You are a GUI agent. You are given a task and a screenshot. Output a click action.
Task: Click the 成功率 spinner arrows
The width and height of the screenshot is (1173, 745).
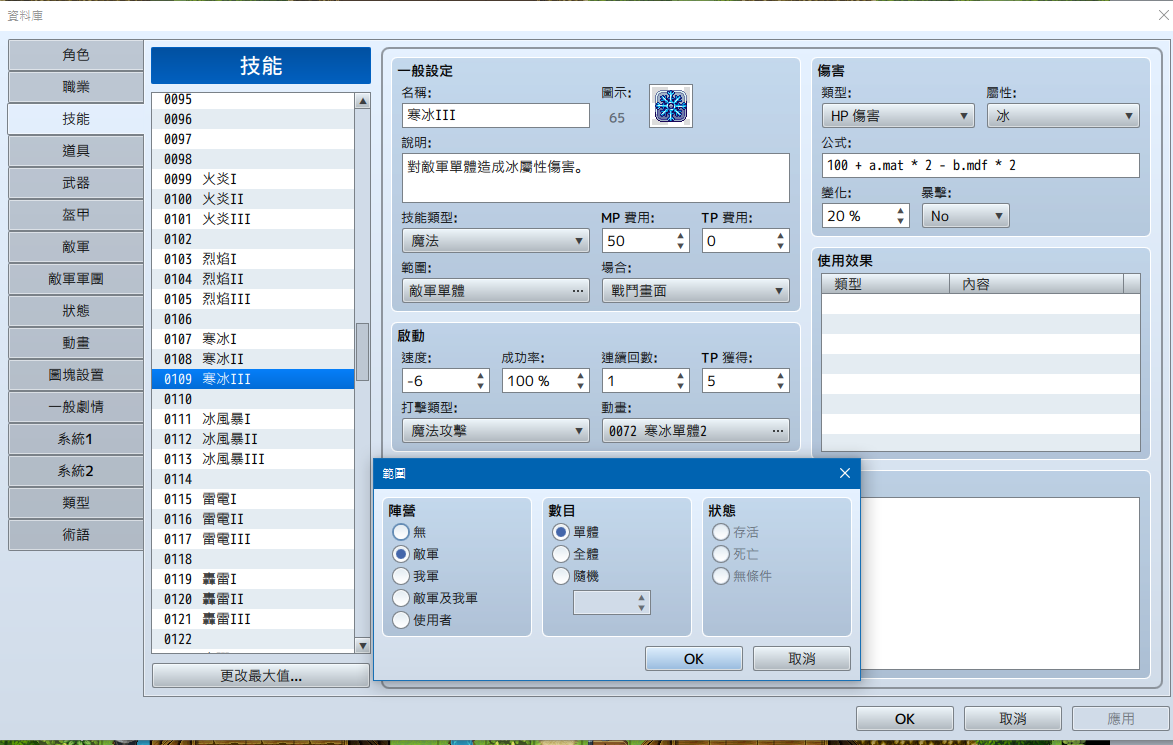click(x=581, y=381)
